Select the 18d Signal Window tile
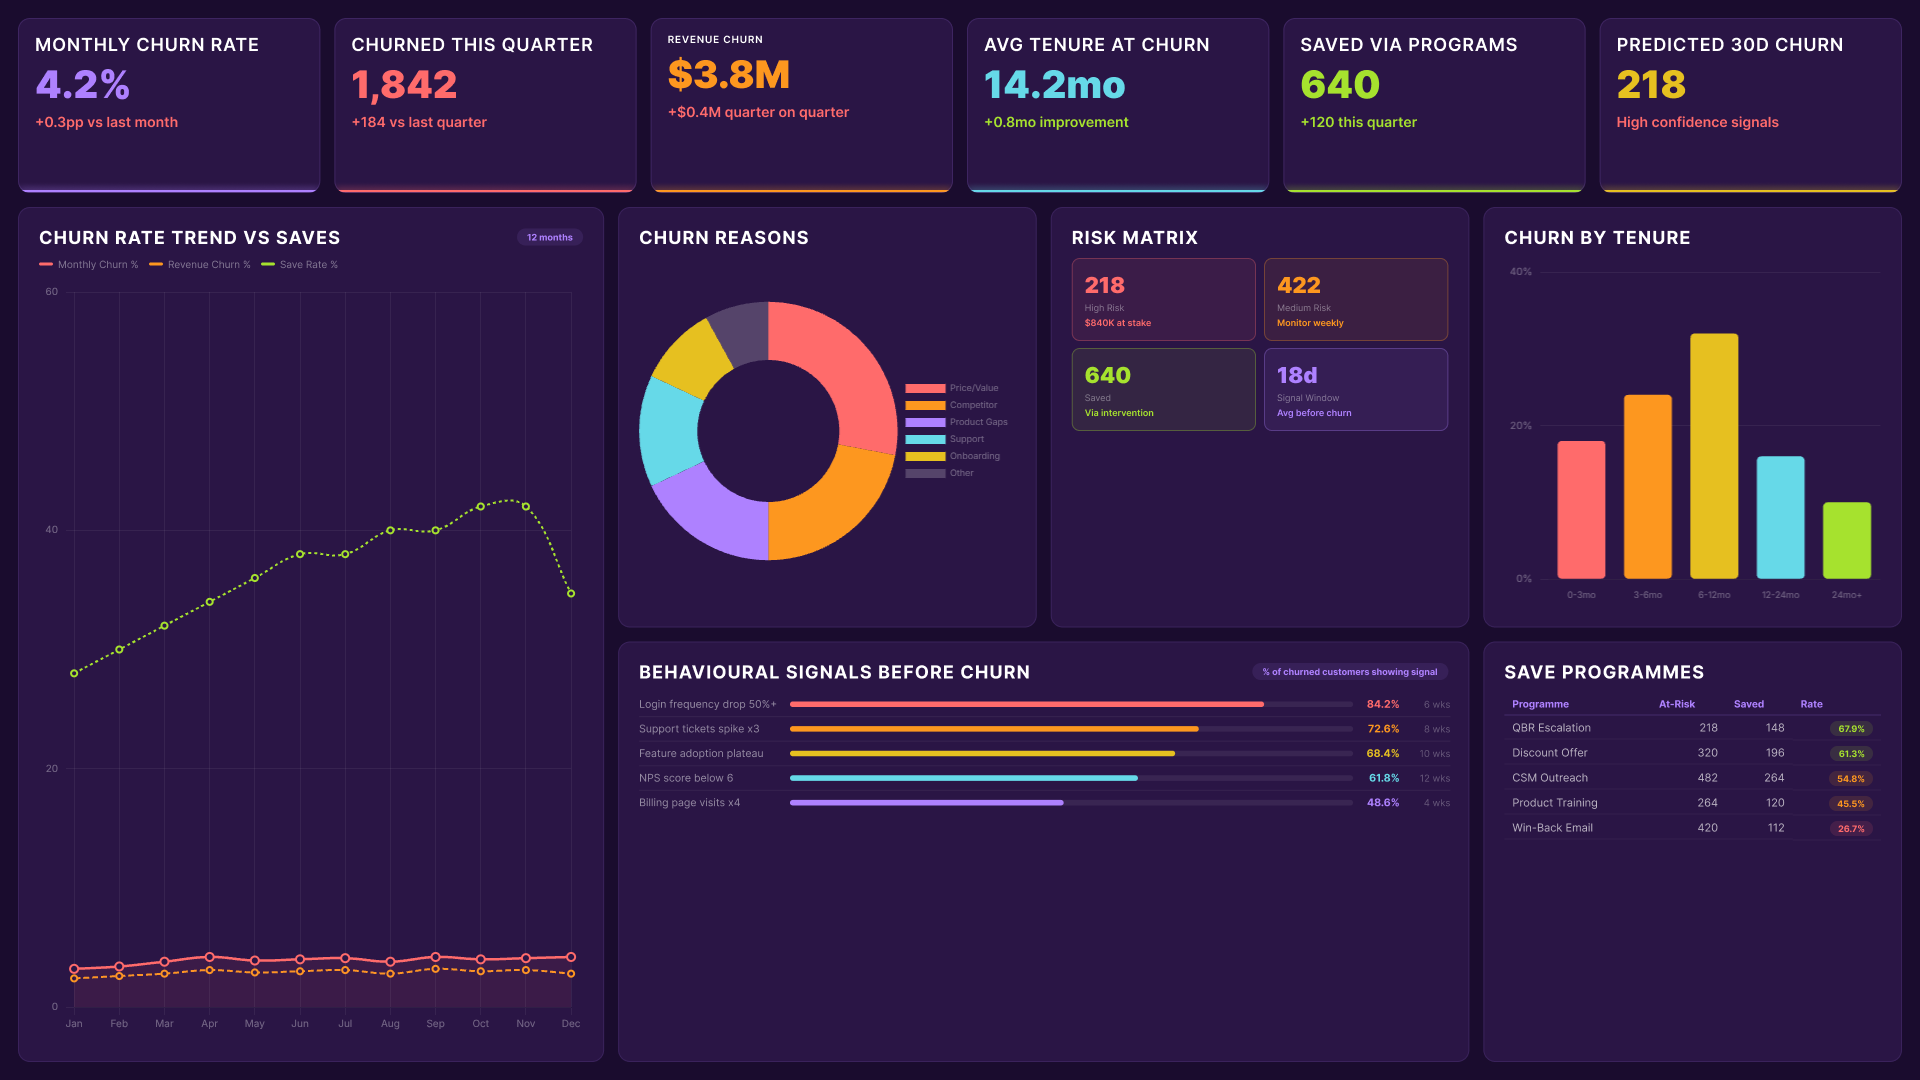This screenshot has height=1080, width=1920. (x=1356, y=390)
